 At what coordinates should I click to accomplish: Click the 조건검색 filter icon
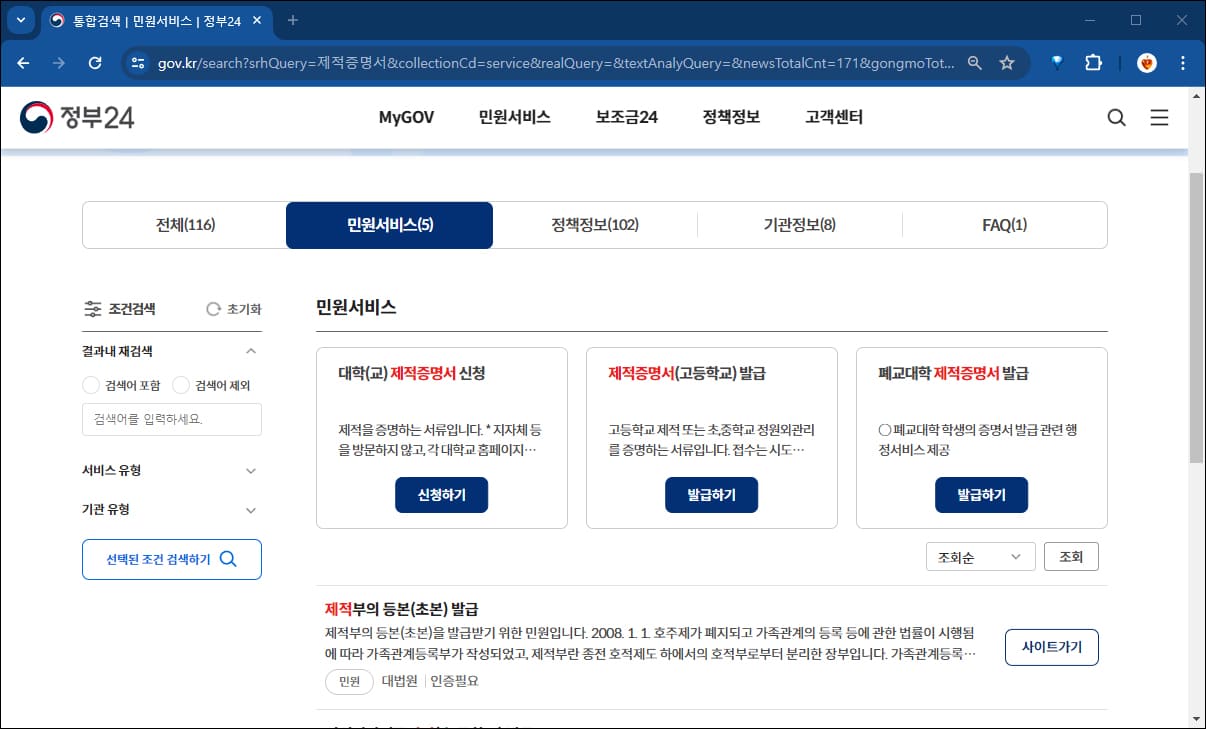tap(95, 309)
